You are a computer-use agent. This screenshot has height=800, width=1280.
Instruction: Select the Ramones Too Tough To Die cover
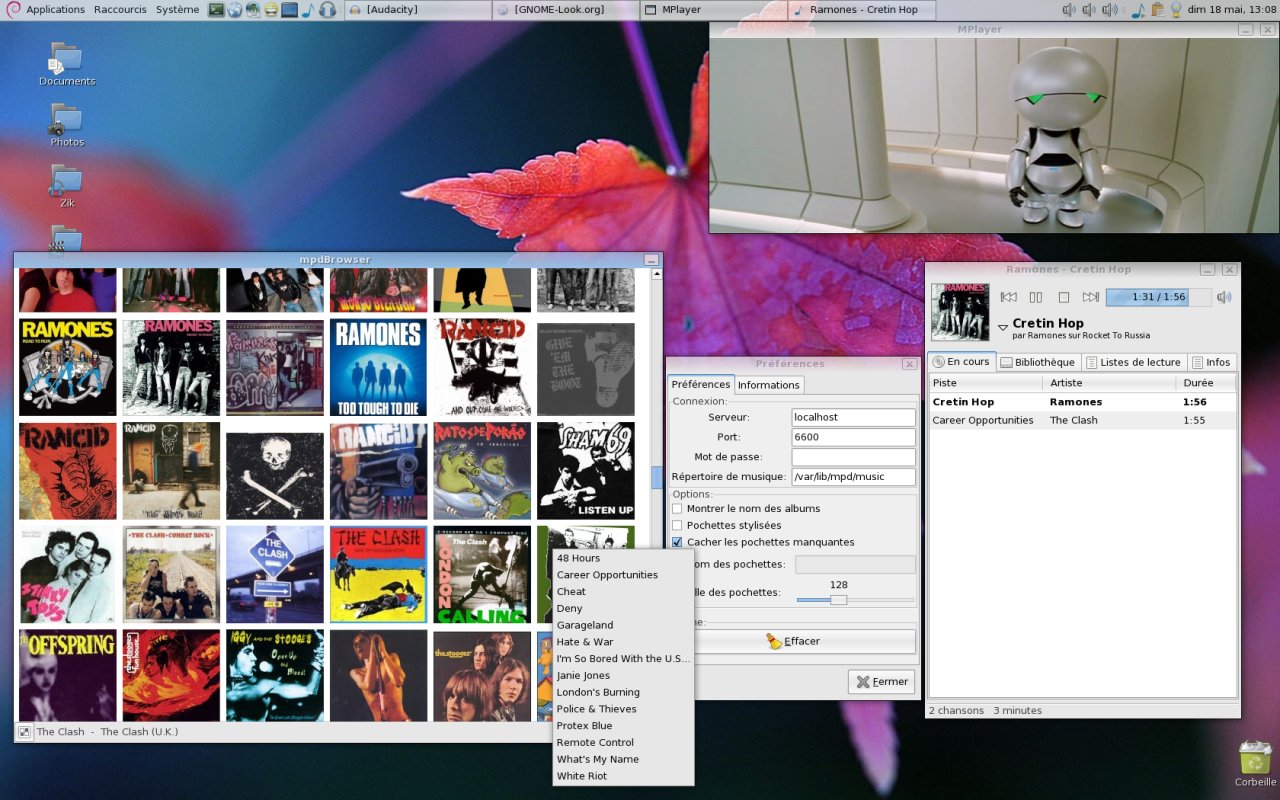[x=378, y=367]
